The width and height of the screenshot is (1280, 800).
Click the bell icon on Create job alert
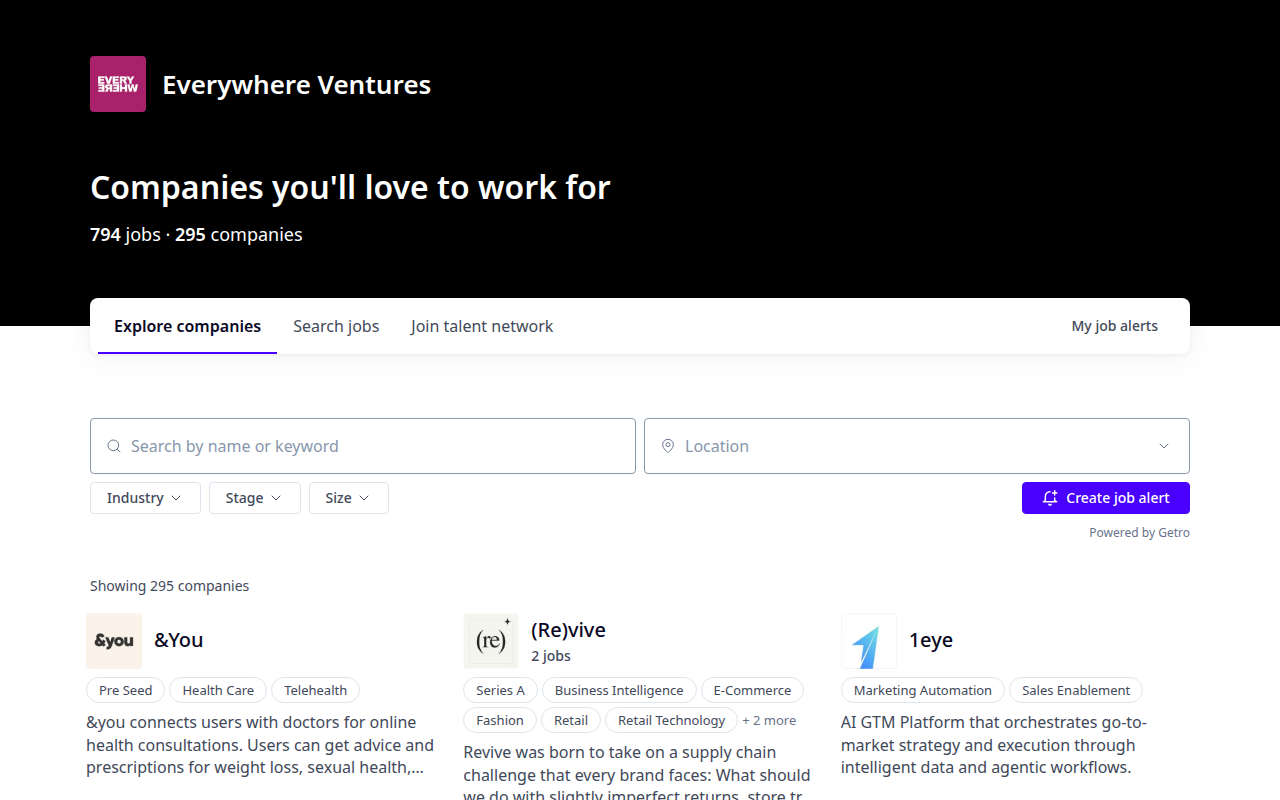[x=1050, y=498]
